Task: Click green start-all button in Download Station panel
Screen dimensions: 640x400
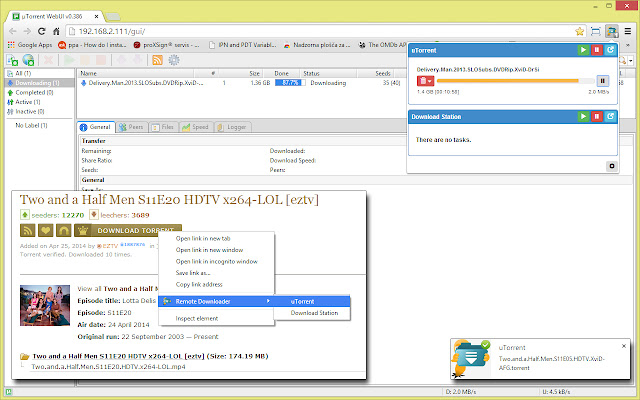Action: pos(583,116)
